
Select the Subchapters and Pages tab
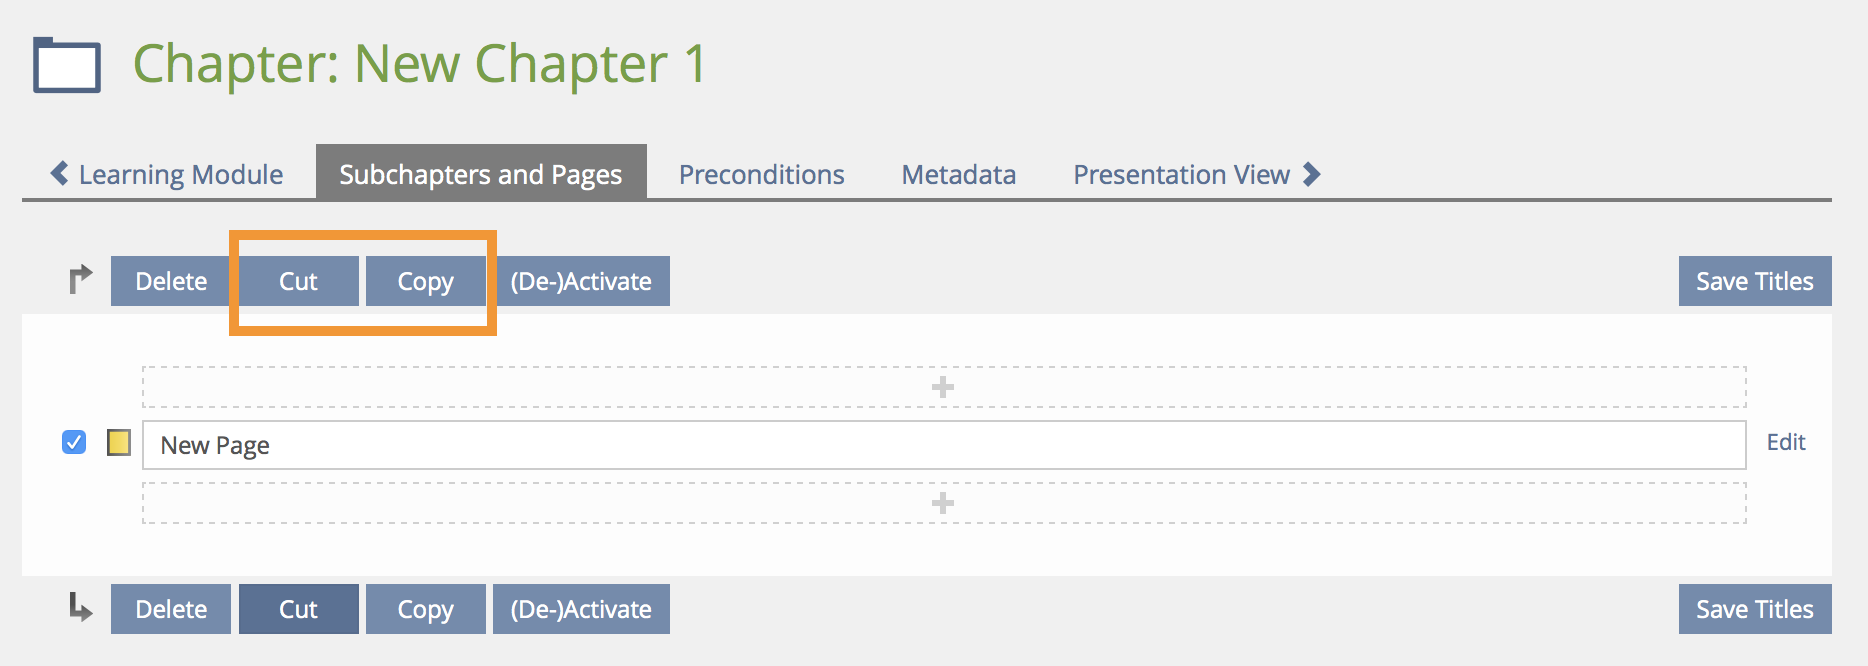(480, 175)
